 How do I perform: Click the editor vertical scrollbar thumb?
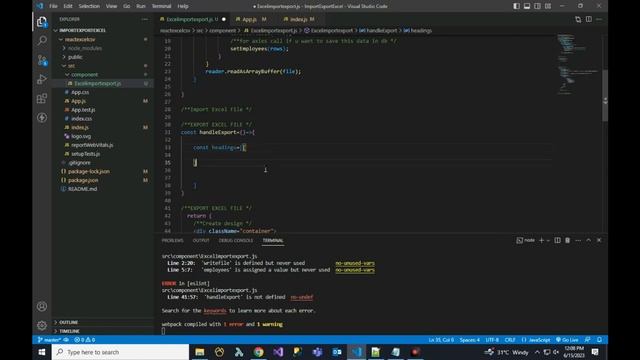coord(605,96)
